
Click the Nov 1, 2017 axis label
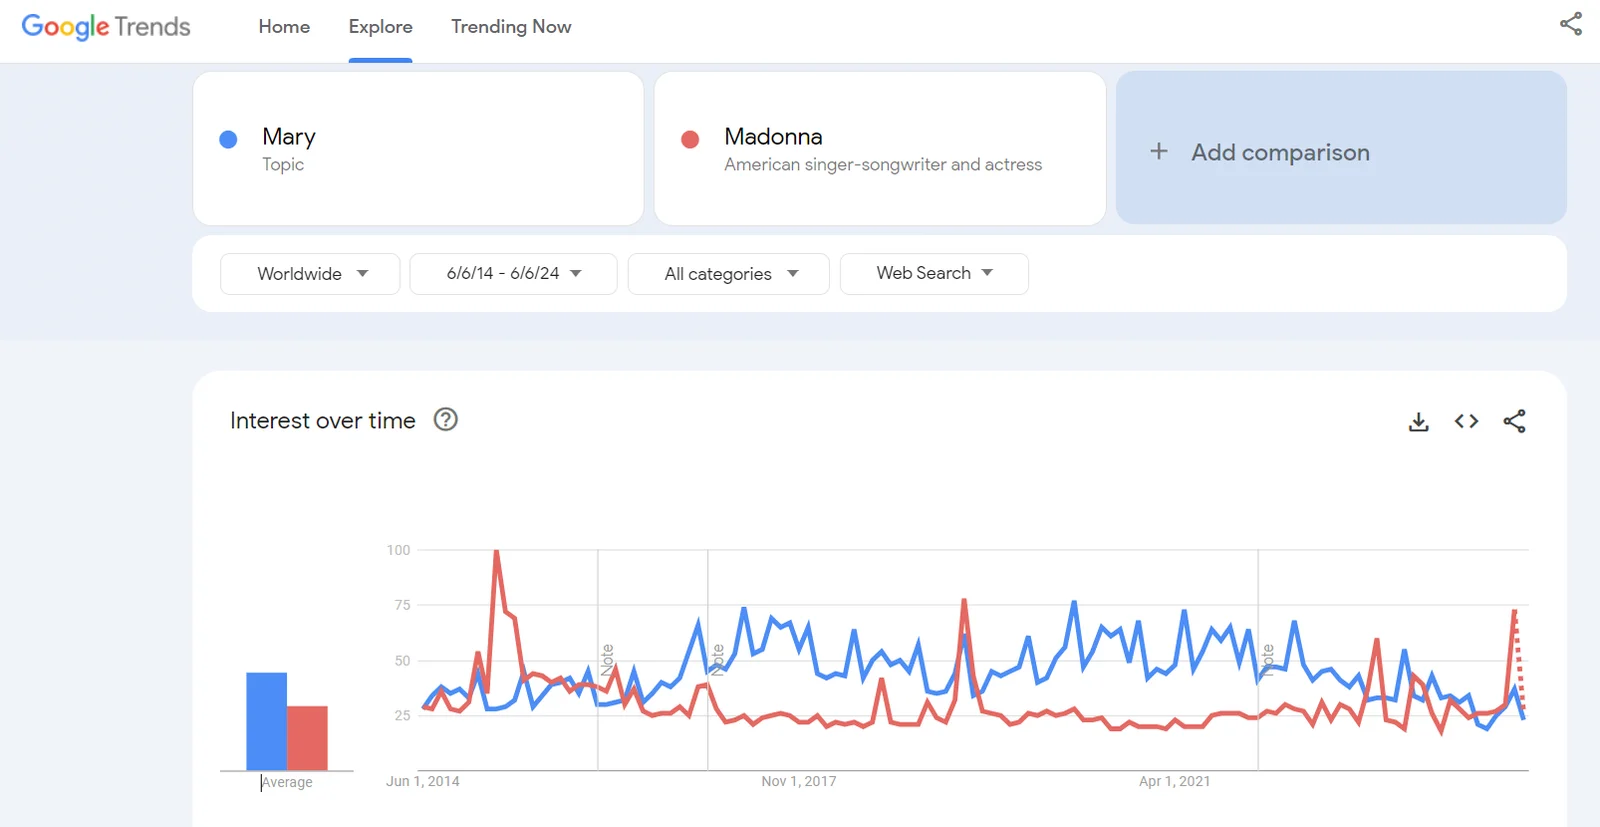pos(799,781)
